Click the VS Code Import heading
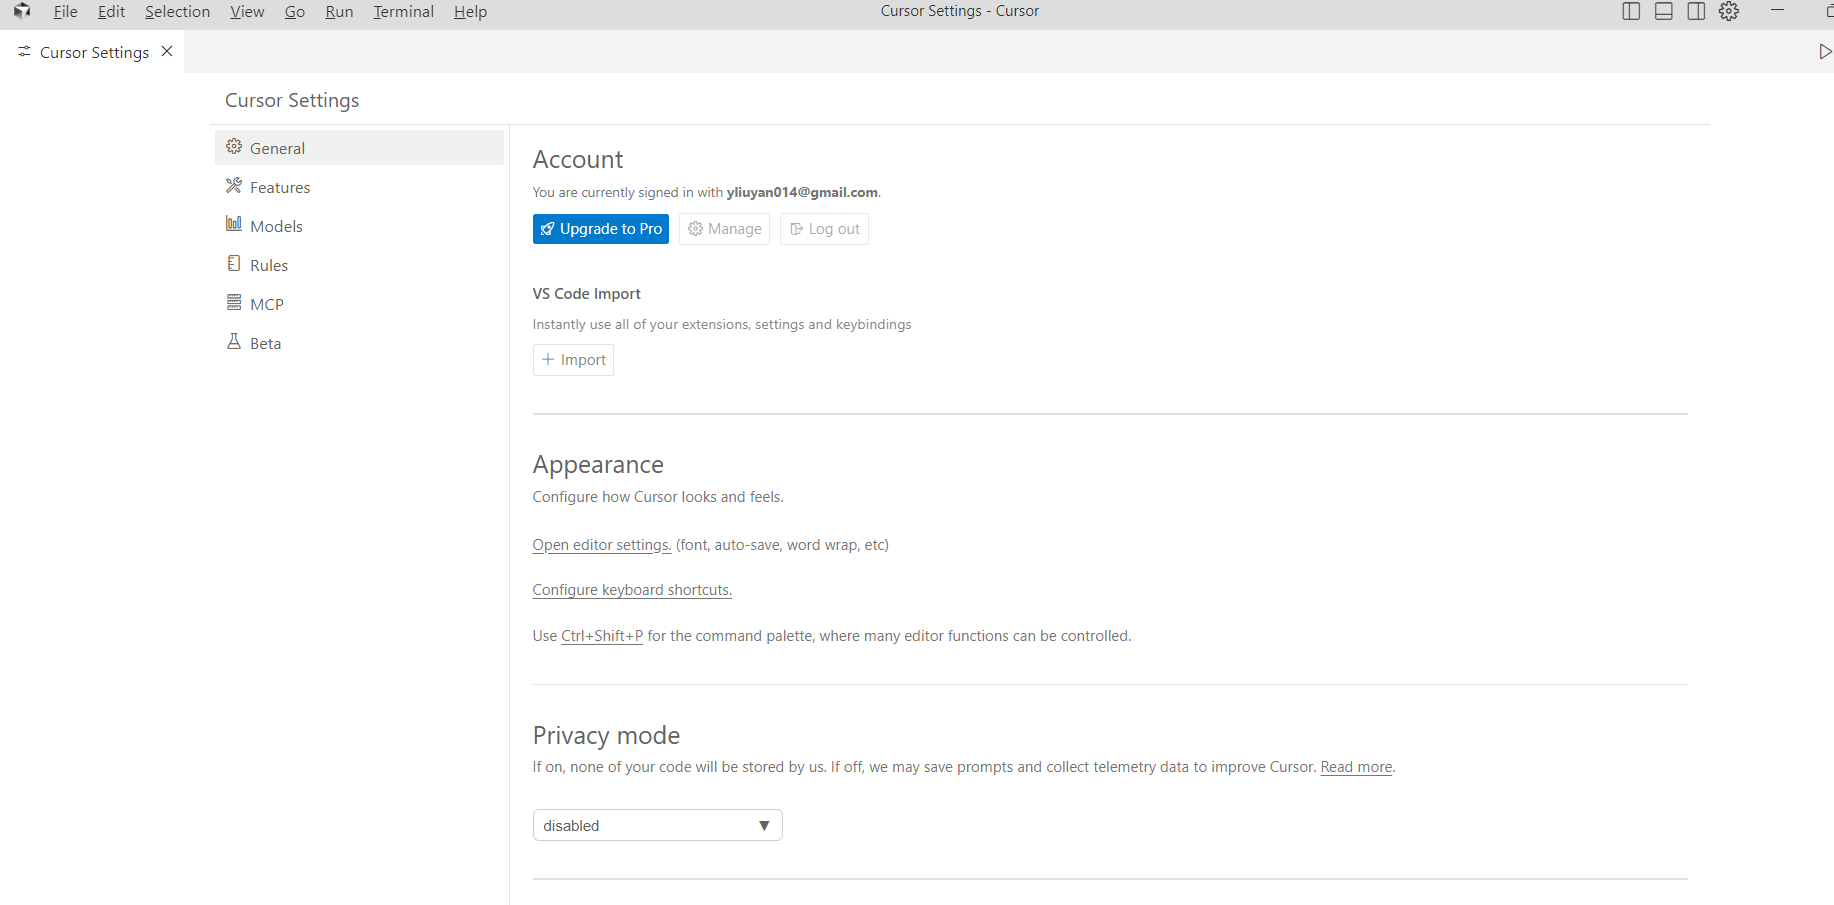This screenshot has height=905, width=1834. tap(587, 294)
